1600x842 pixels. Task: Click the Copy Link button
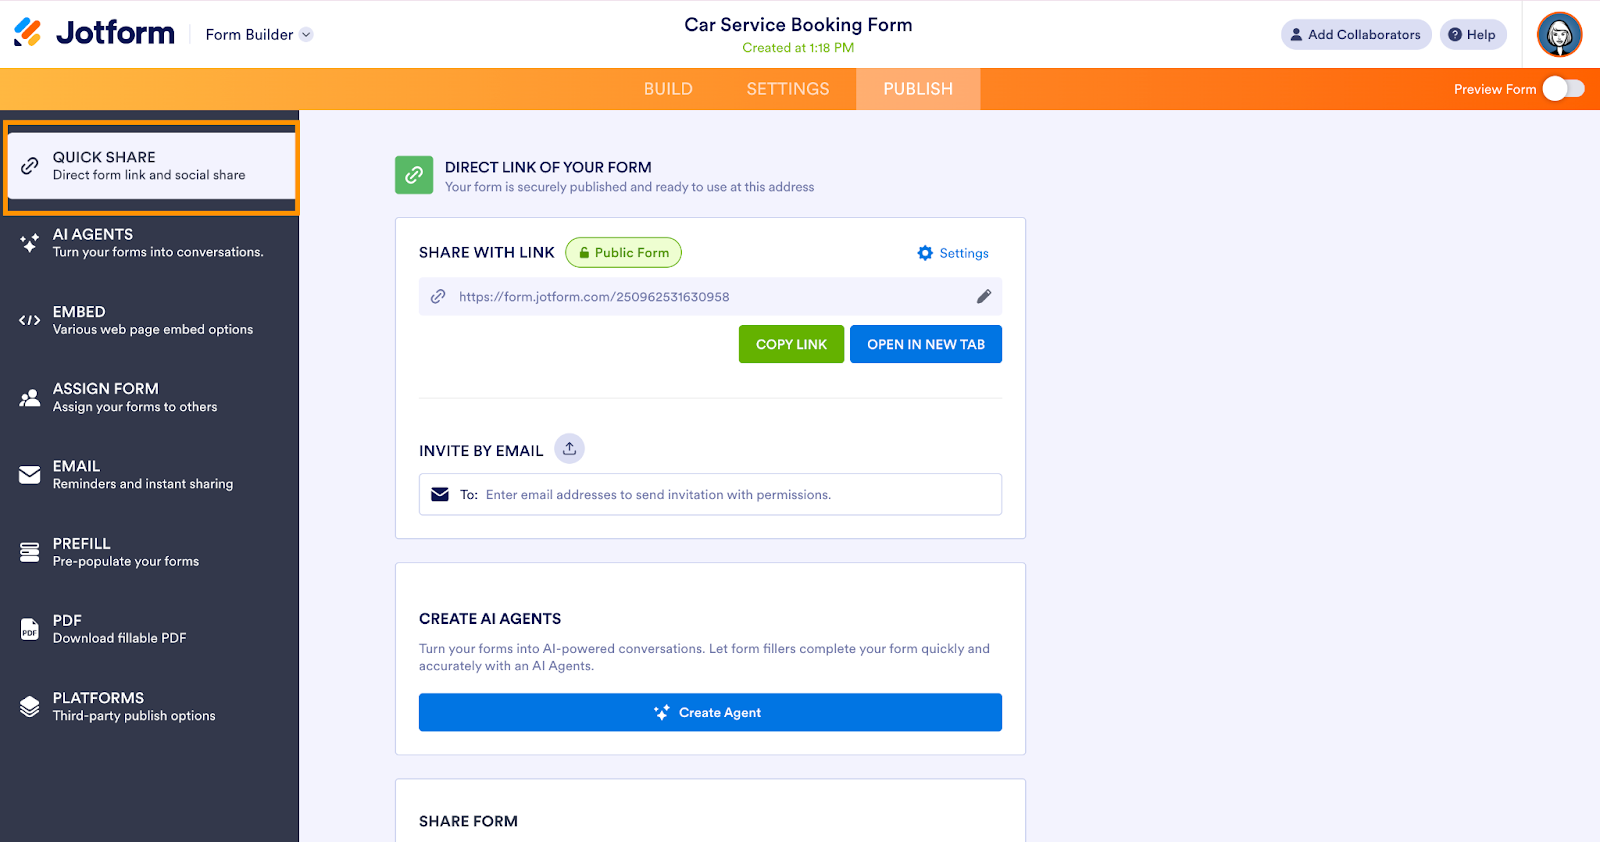pyautogui.click(x=791, y=344)
